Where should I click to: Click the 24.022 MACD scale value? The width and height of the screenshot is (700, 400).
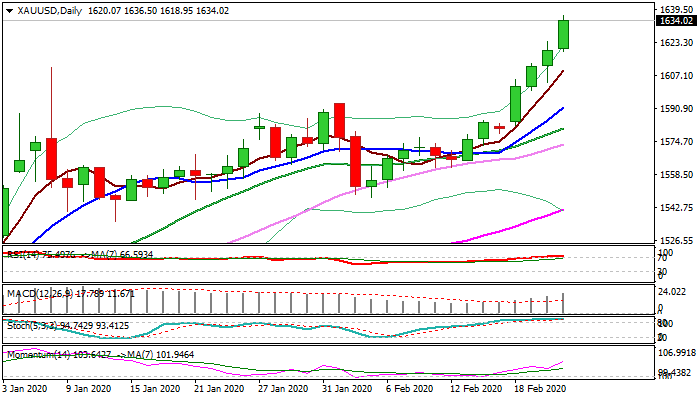[672, 292]
